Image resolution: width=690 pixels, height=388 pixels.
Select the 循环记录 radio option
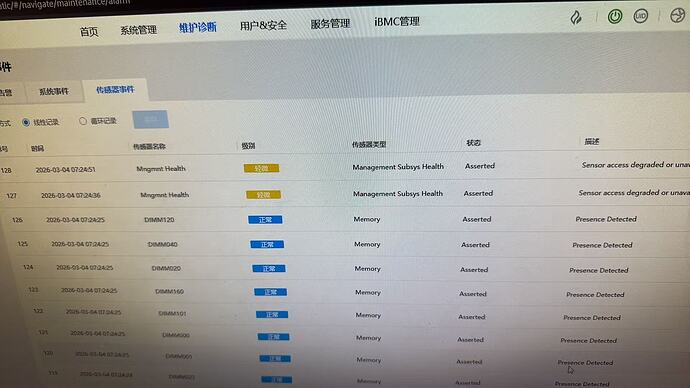click(83, 121)
